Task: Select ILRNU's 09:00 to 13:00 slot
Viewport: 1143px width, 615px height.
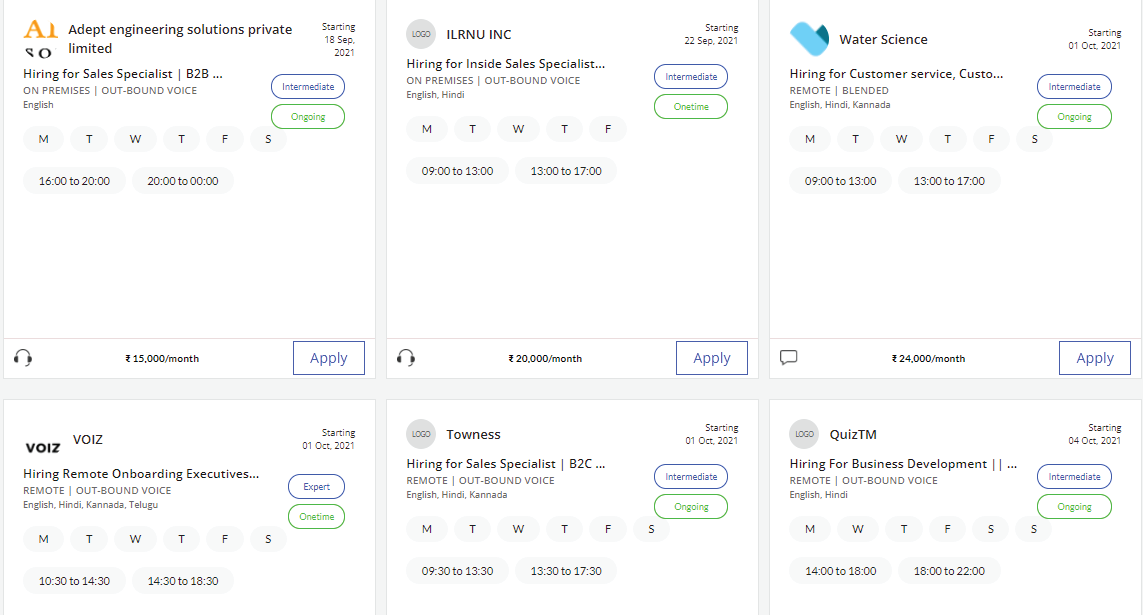Action: click(x=457, y=171)
